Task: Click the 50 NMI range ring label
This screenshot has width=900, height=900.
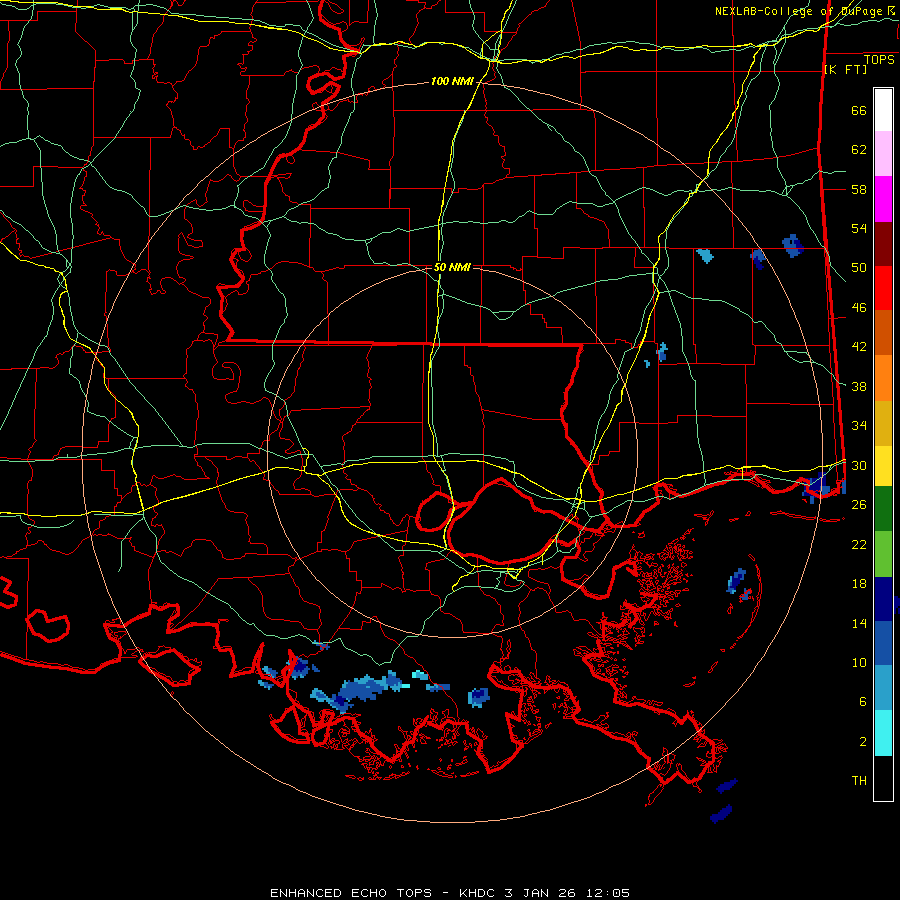Action: [452, 267]
